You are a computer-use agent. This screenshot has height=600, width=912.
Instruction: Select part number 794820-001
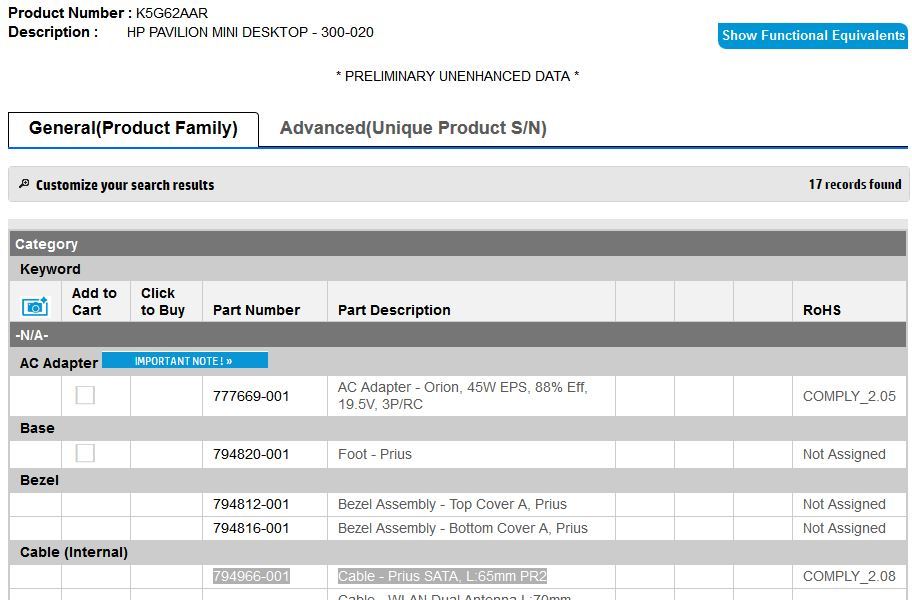click(x=251, y=454)
